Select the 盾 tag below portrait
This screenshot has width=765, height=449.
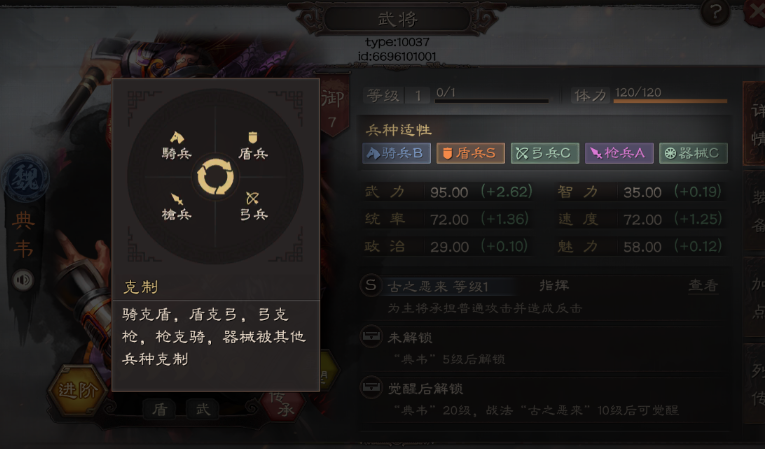click(160, 409)
